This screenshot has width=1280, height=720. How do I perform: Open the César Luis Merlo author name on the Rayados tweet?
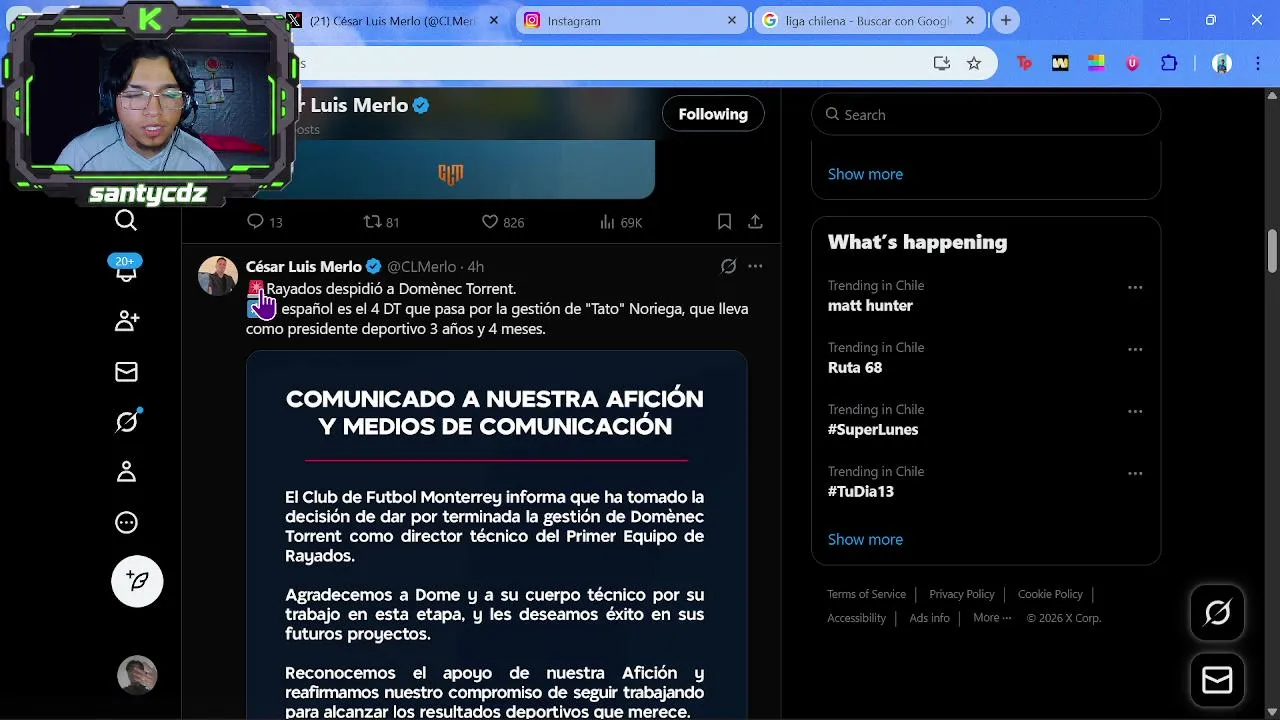pos(303,266)
